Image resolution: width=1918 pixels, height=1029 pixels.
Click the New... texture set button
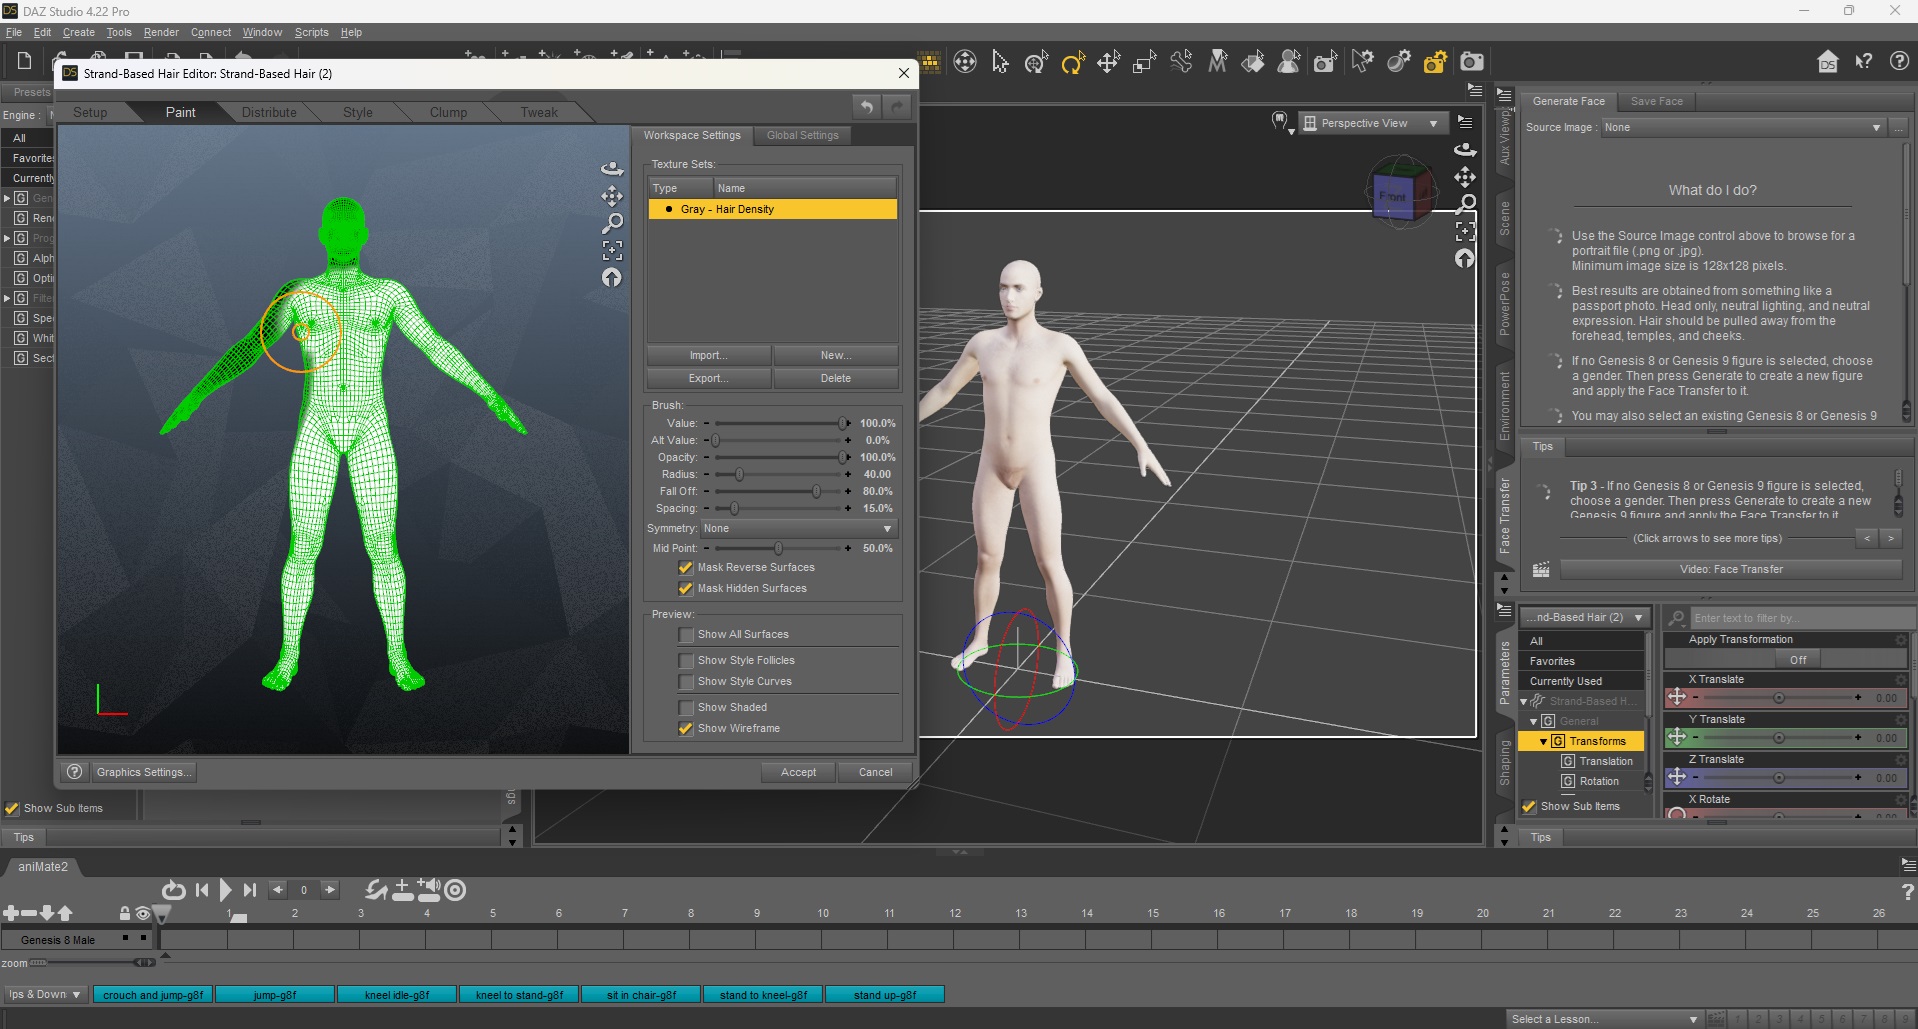[x=835, y=355]
